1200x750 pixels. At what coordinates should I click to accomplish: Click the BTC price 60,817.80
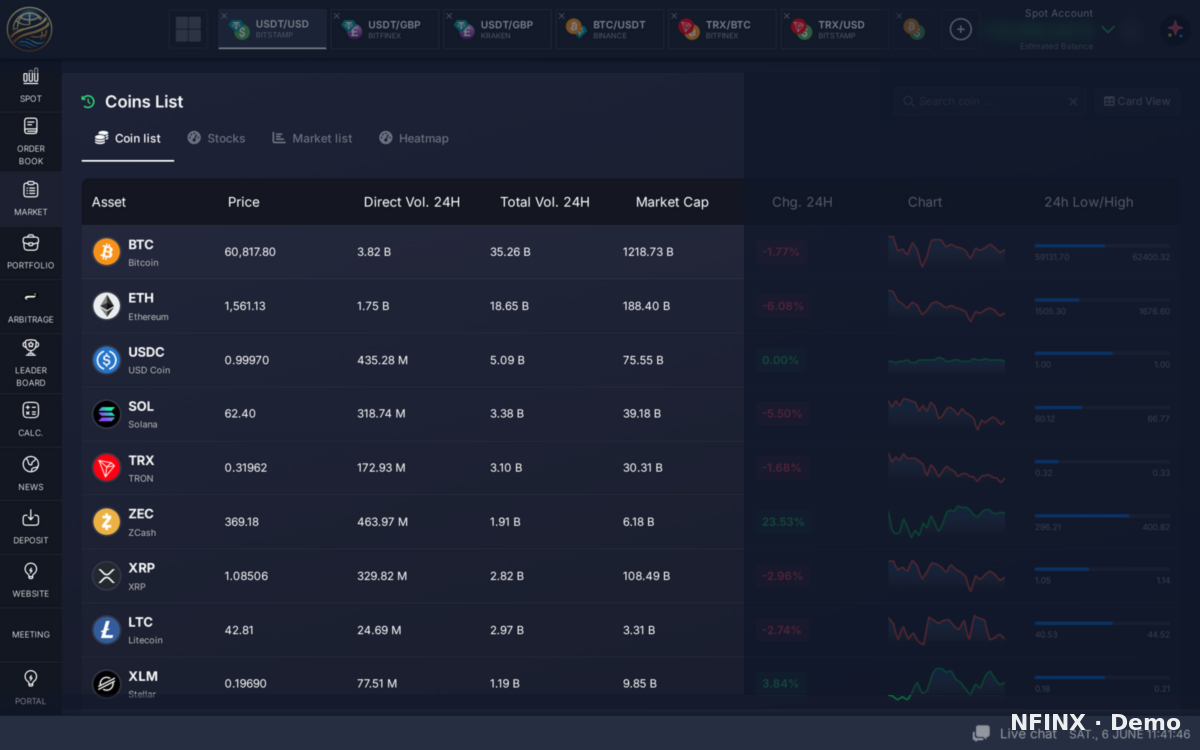(250, 252)
